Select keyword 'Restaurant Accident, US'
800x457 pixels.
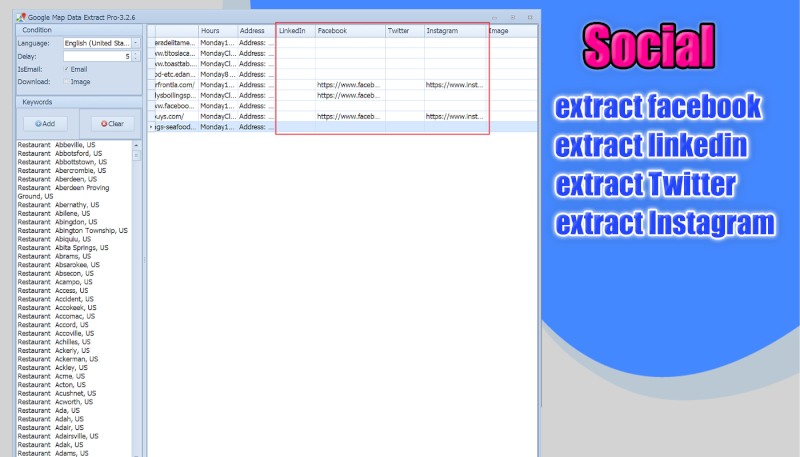[56, 299]
